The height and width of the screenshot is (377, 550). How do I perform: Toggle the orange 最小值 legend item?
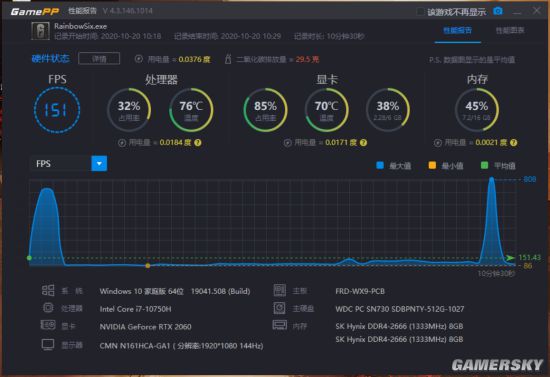click(x=446, y=166)
